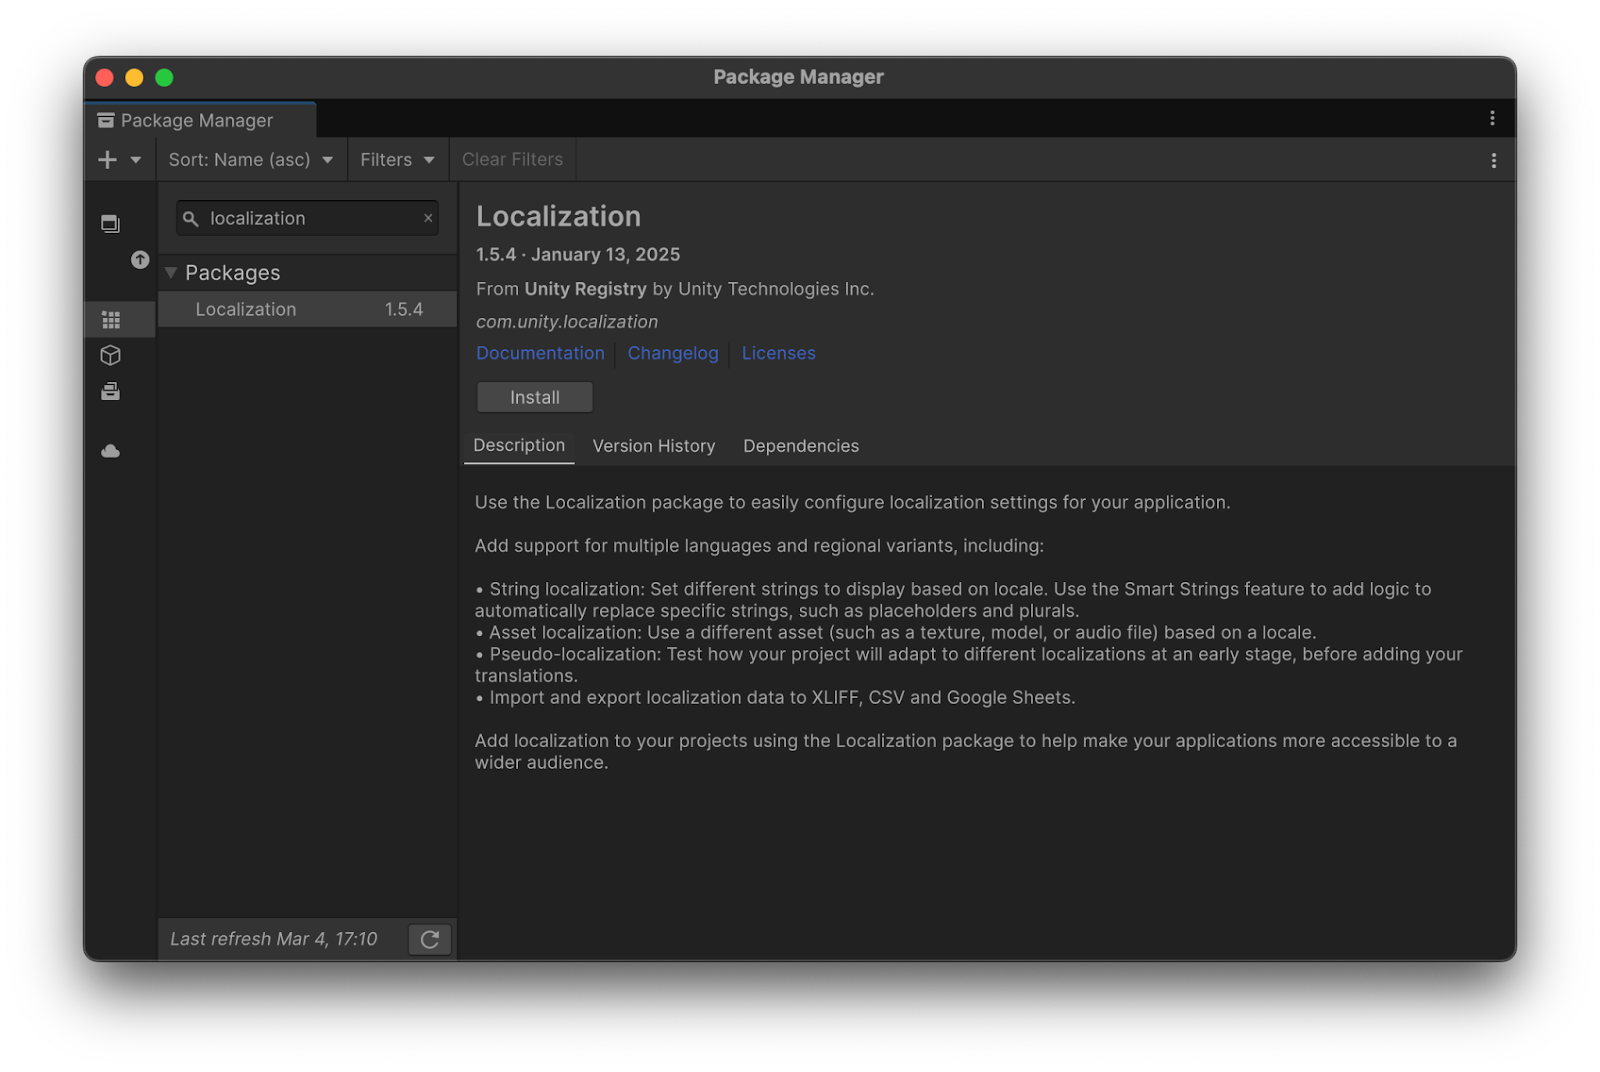The width and height of the screenshot is (1600, 1072).
Task: Switch to the Description tab
Action: (x=519, y=446)
